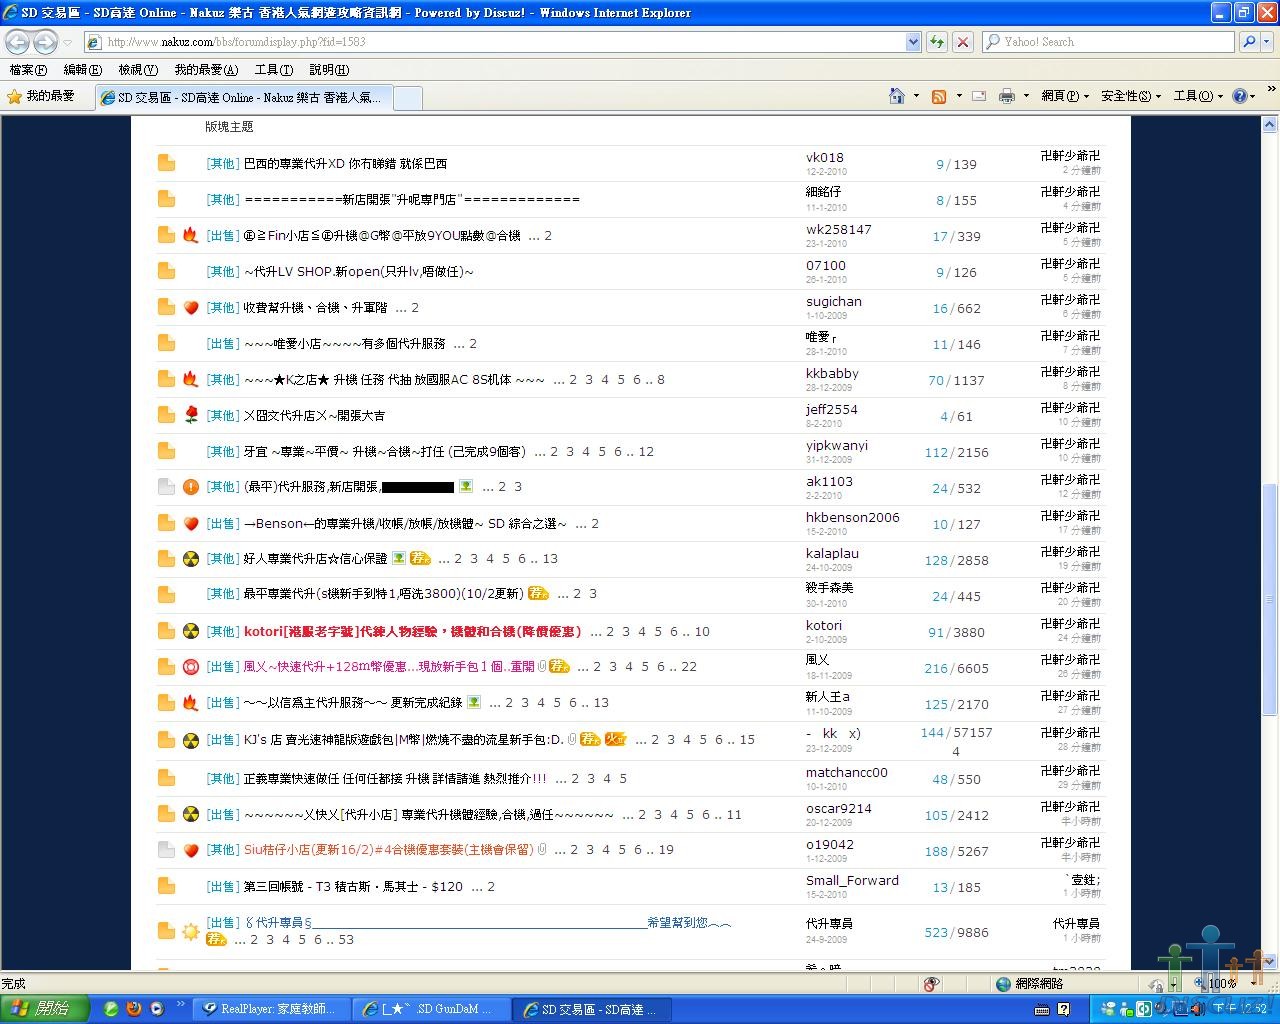
Task: Open the 安全性(S) dropdown menu
Action: pos(1130,96)
